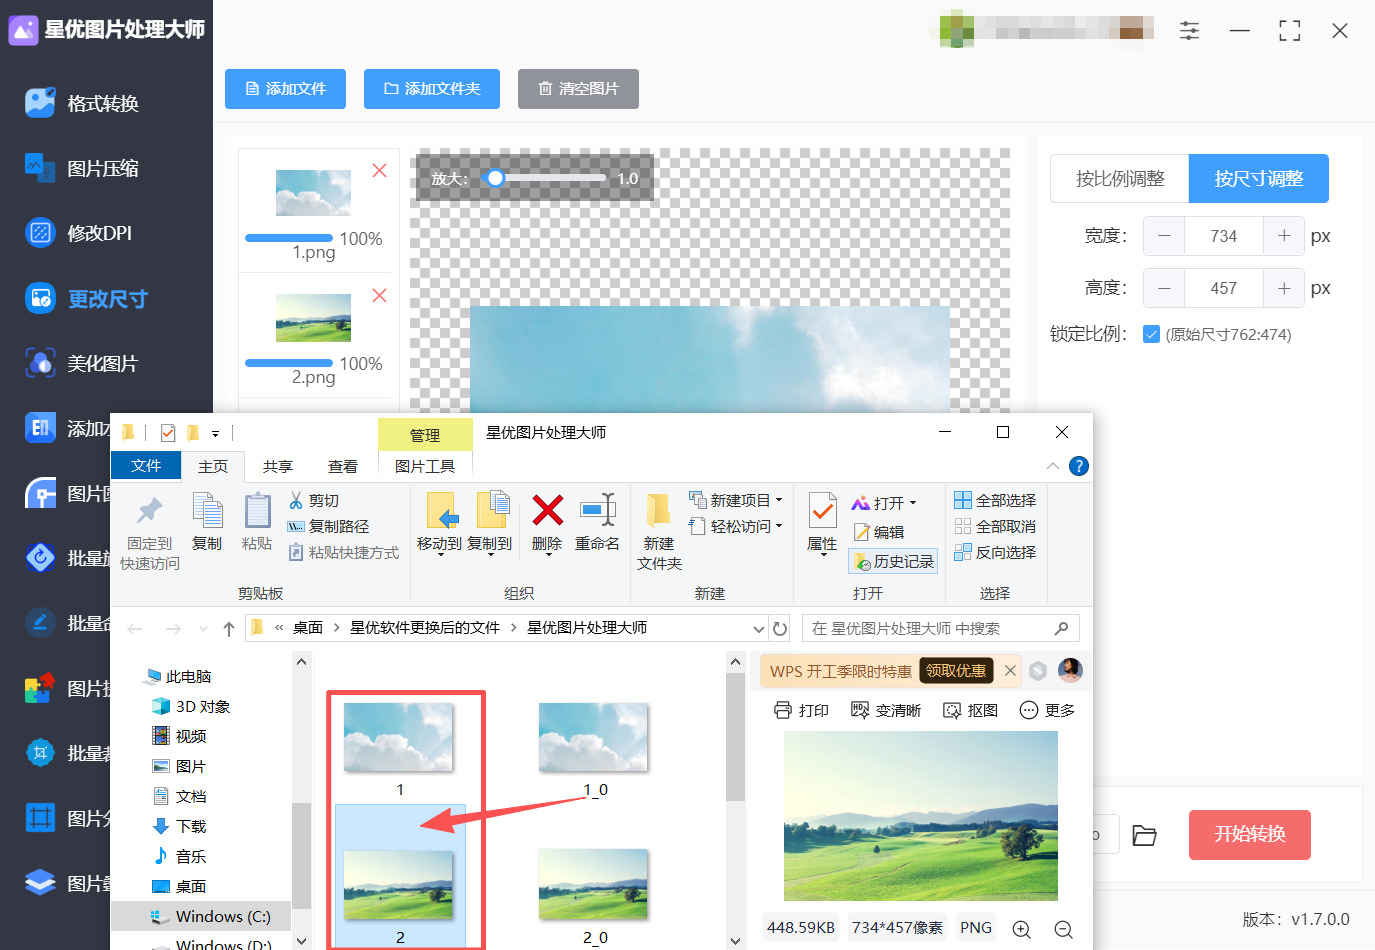Viewport: 1375px width, 950px height.
Task: Toggle the checkmark icon in Explorer quick access toolbar
Action: point(168,433)
